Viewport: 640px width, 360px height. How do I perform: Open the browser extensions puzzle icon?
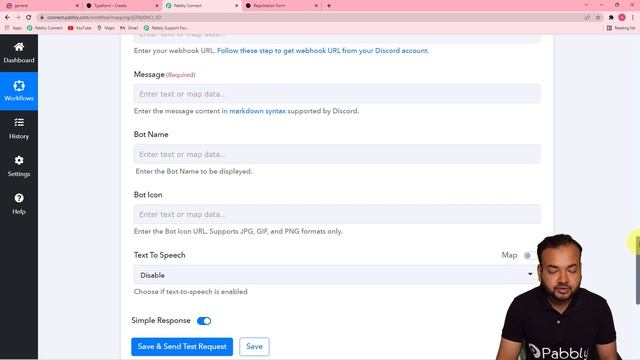(x=611, y=18)
